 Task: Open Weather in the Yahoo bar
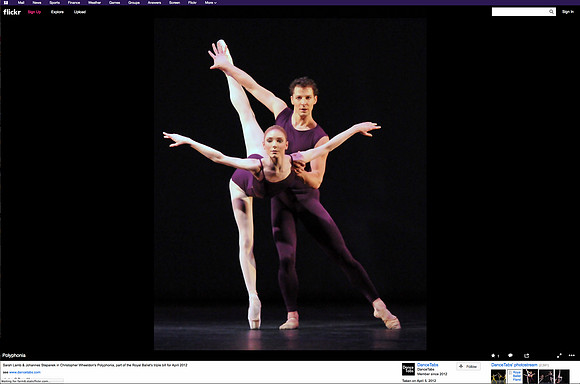coord(94,3)
